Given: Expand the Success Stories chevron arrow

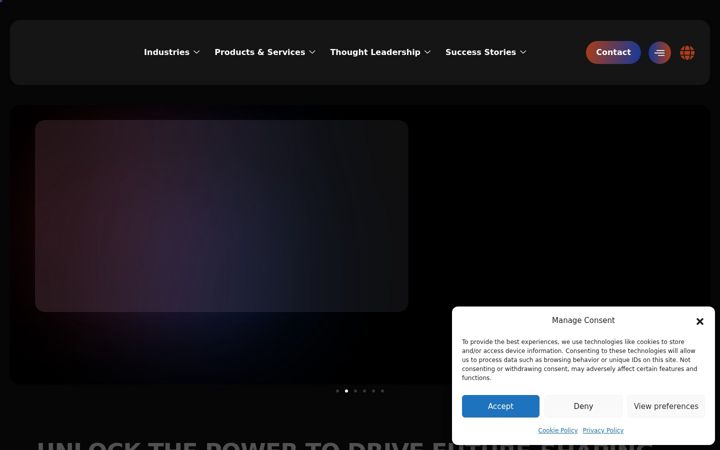Looking at the screenshot, I should tap(523, 52).
